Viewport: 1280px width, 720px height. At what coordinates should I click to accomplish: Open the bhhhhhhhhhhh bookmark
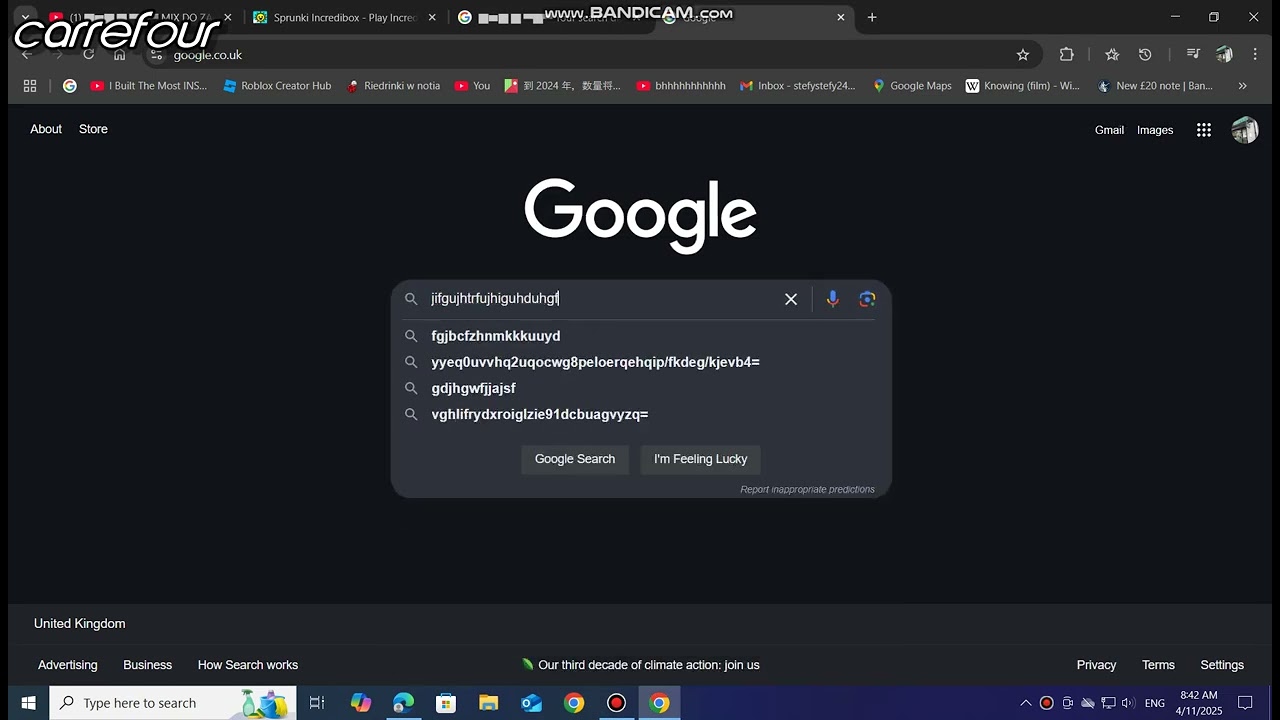[681, 86]
